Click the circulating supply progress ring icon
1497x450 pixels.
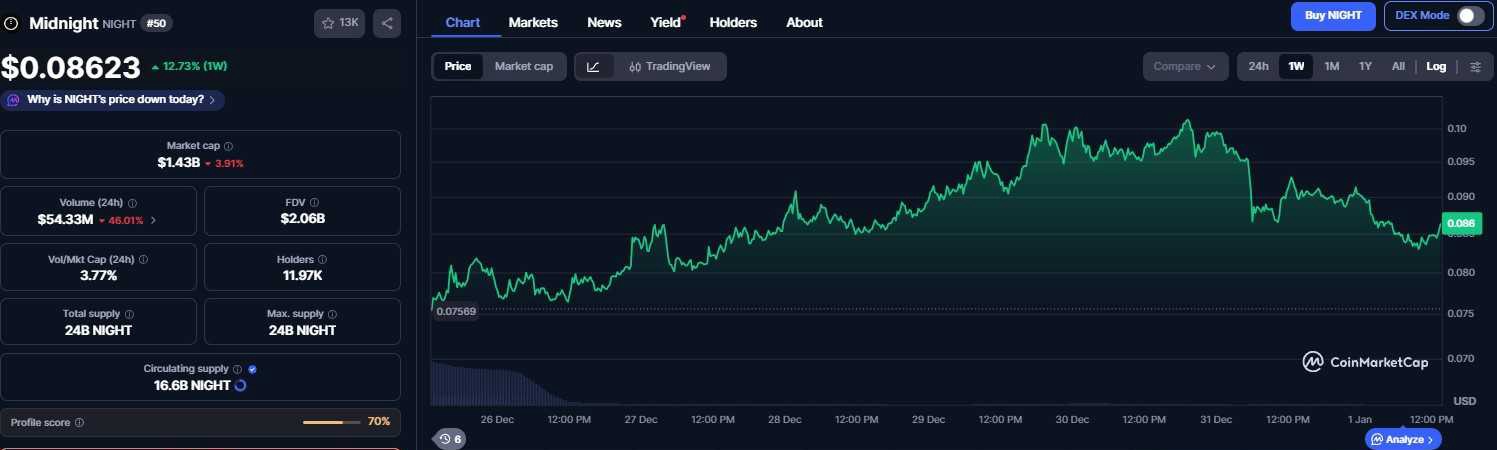point(240,385)
